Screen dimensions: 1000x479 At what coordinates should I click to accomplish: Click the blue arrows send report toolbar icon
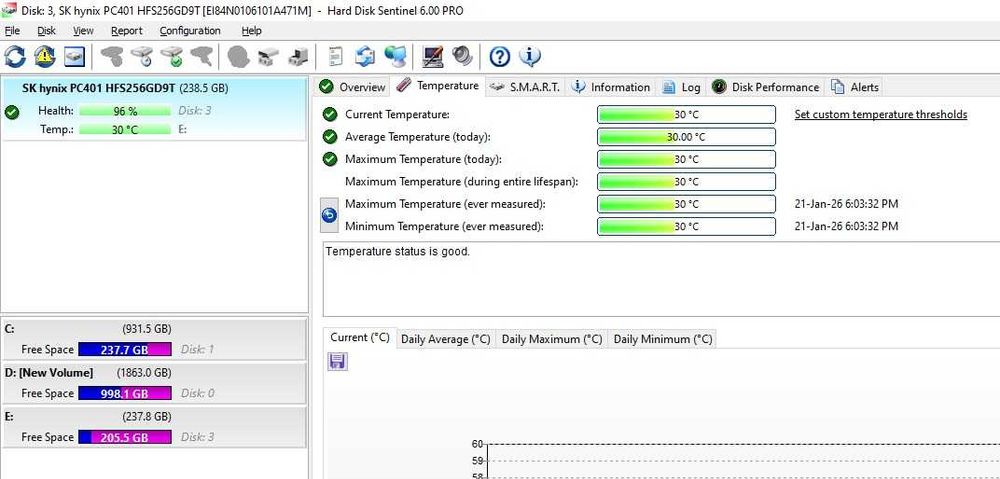[x=365, y=57]
